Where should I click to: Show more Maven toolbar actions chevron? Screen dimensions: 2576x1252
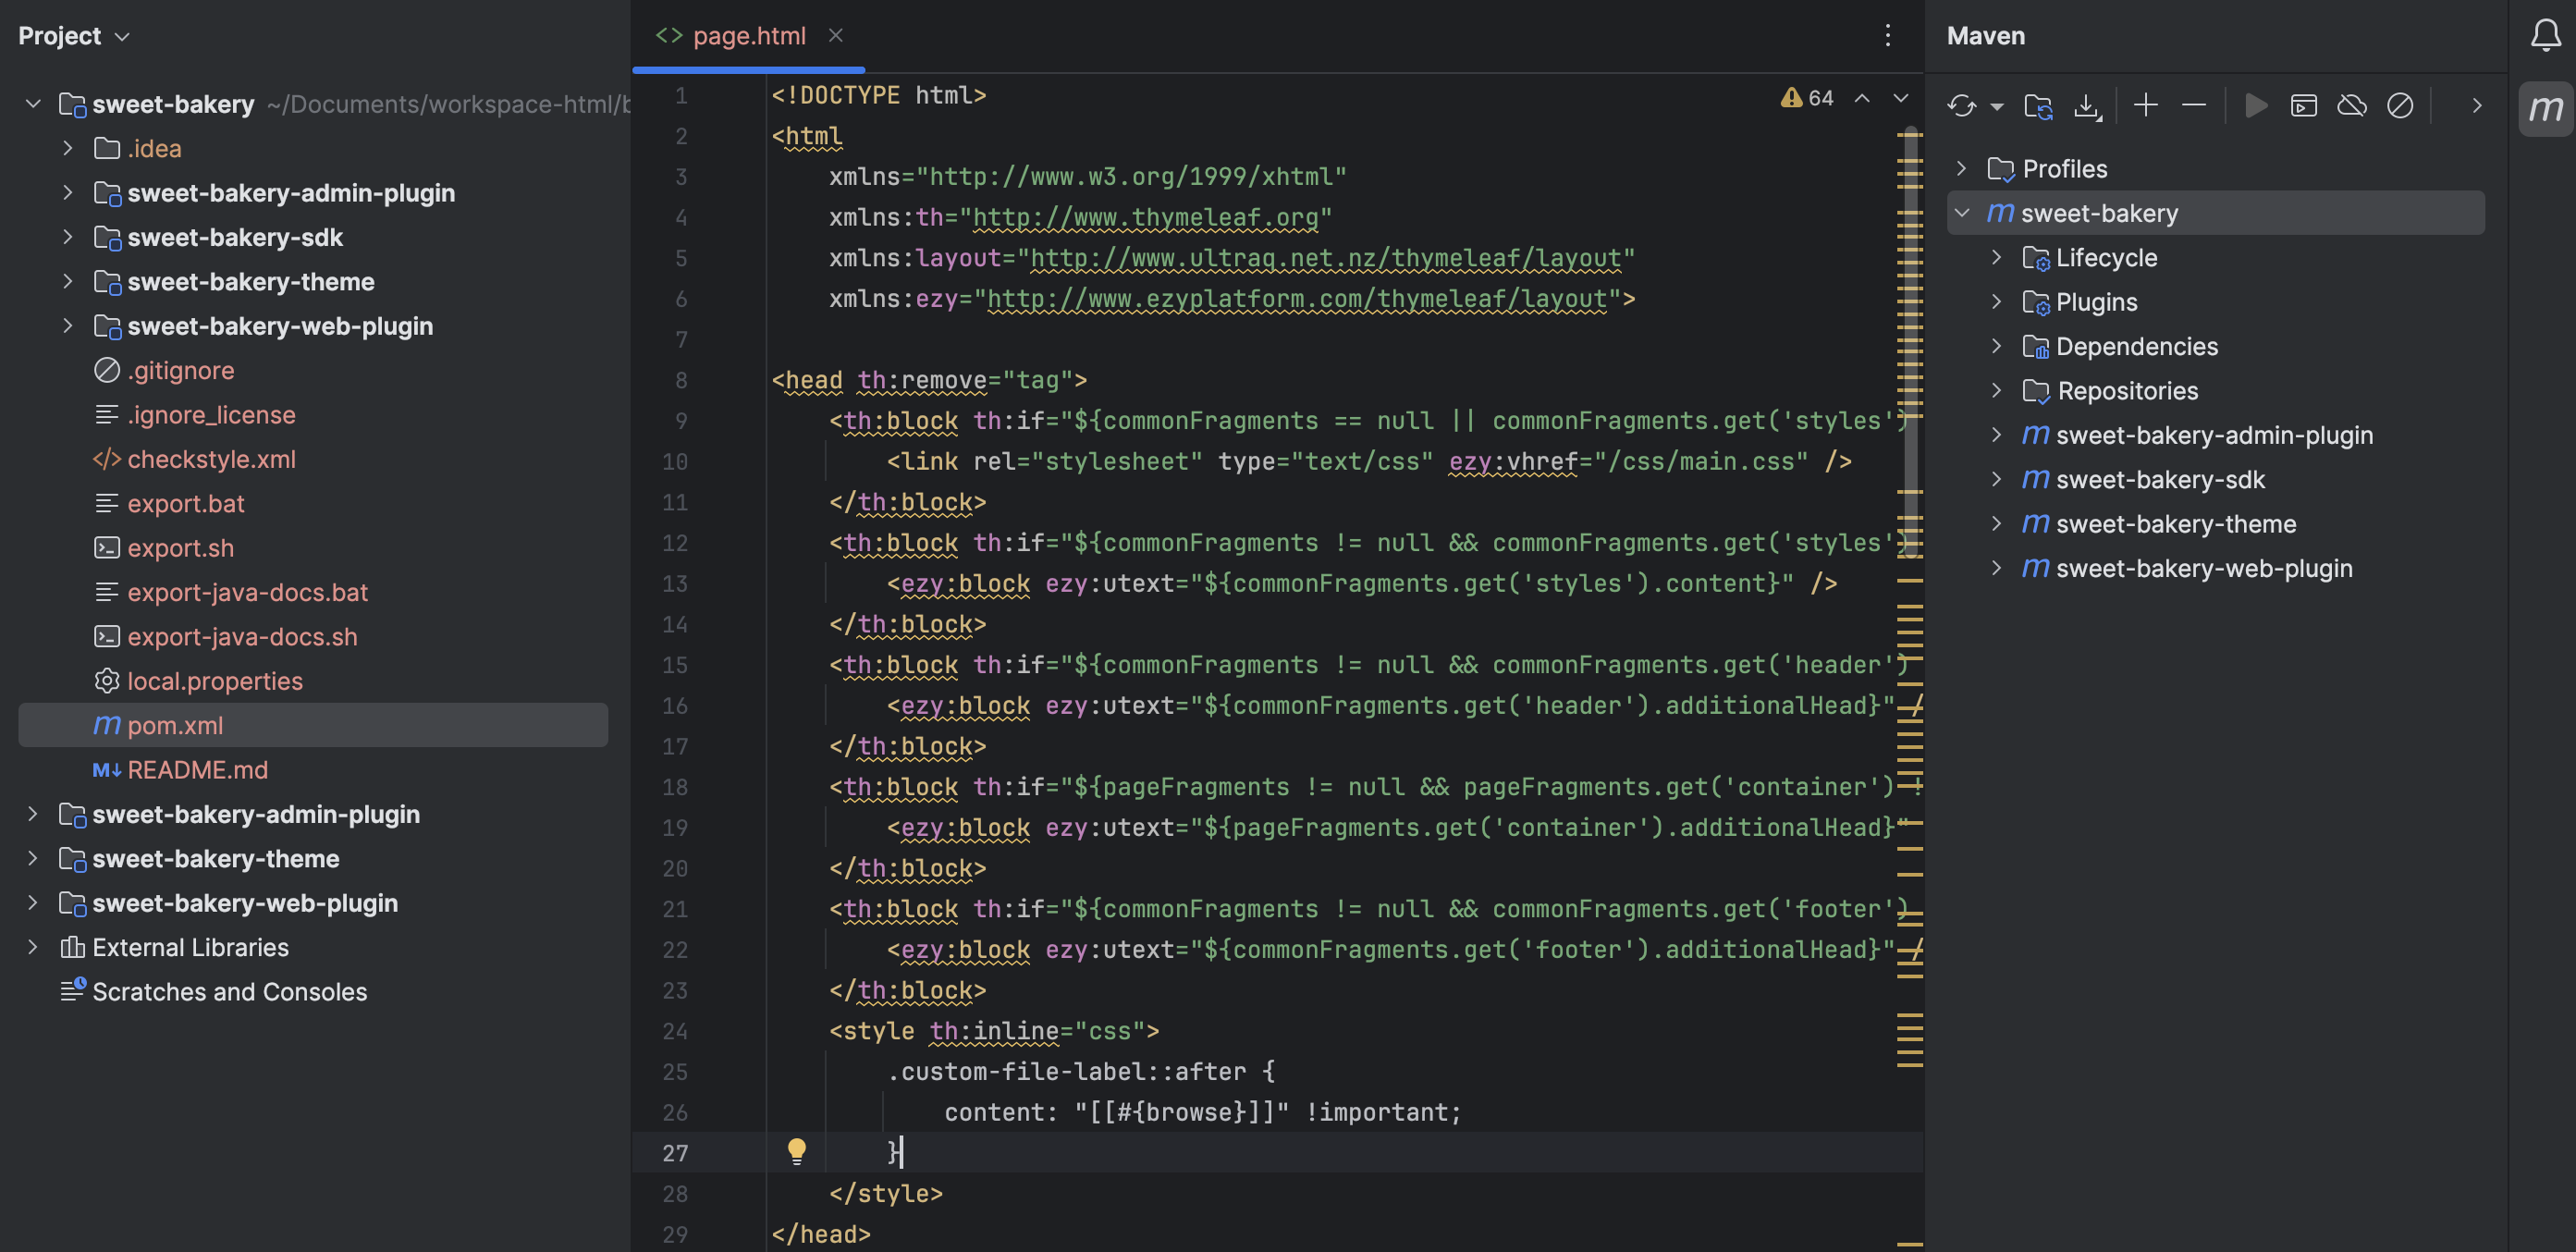2476,105
